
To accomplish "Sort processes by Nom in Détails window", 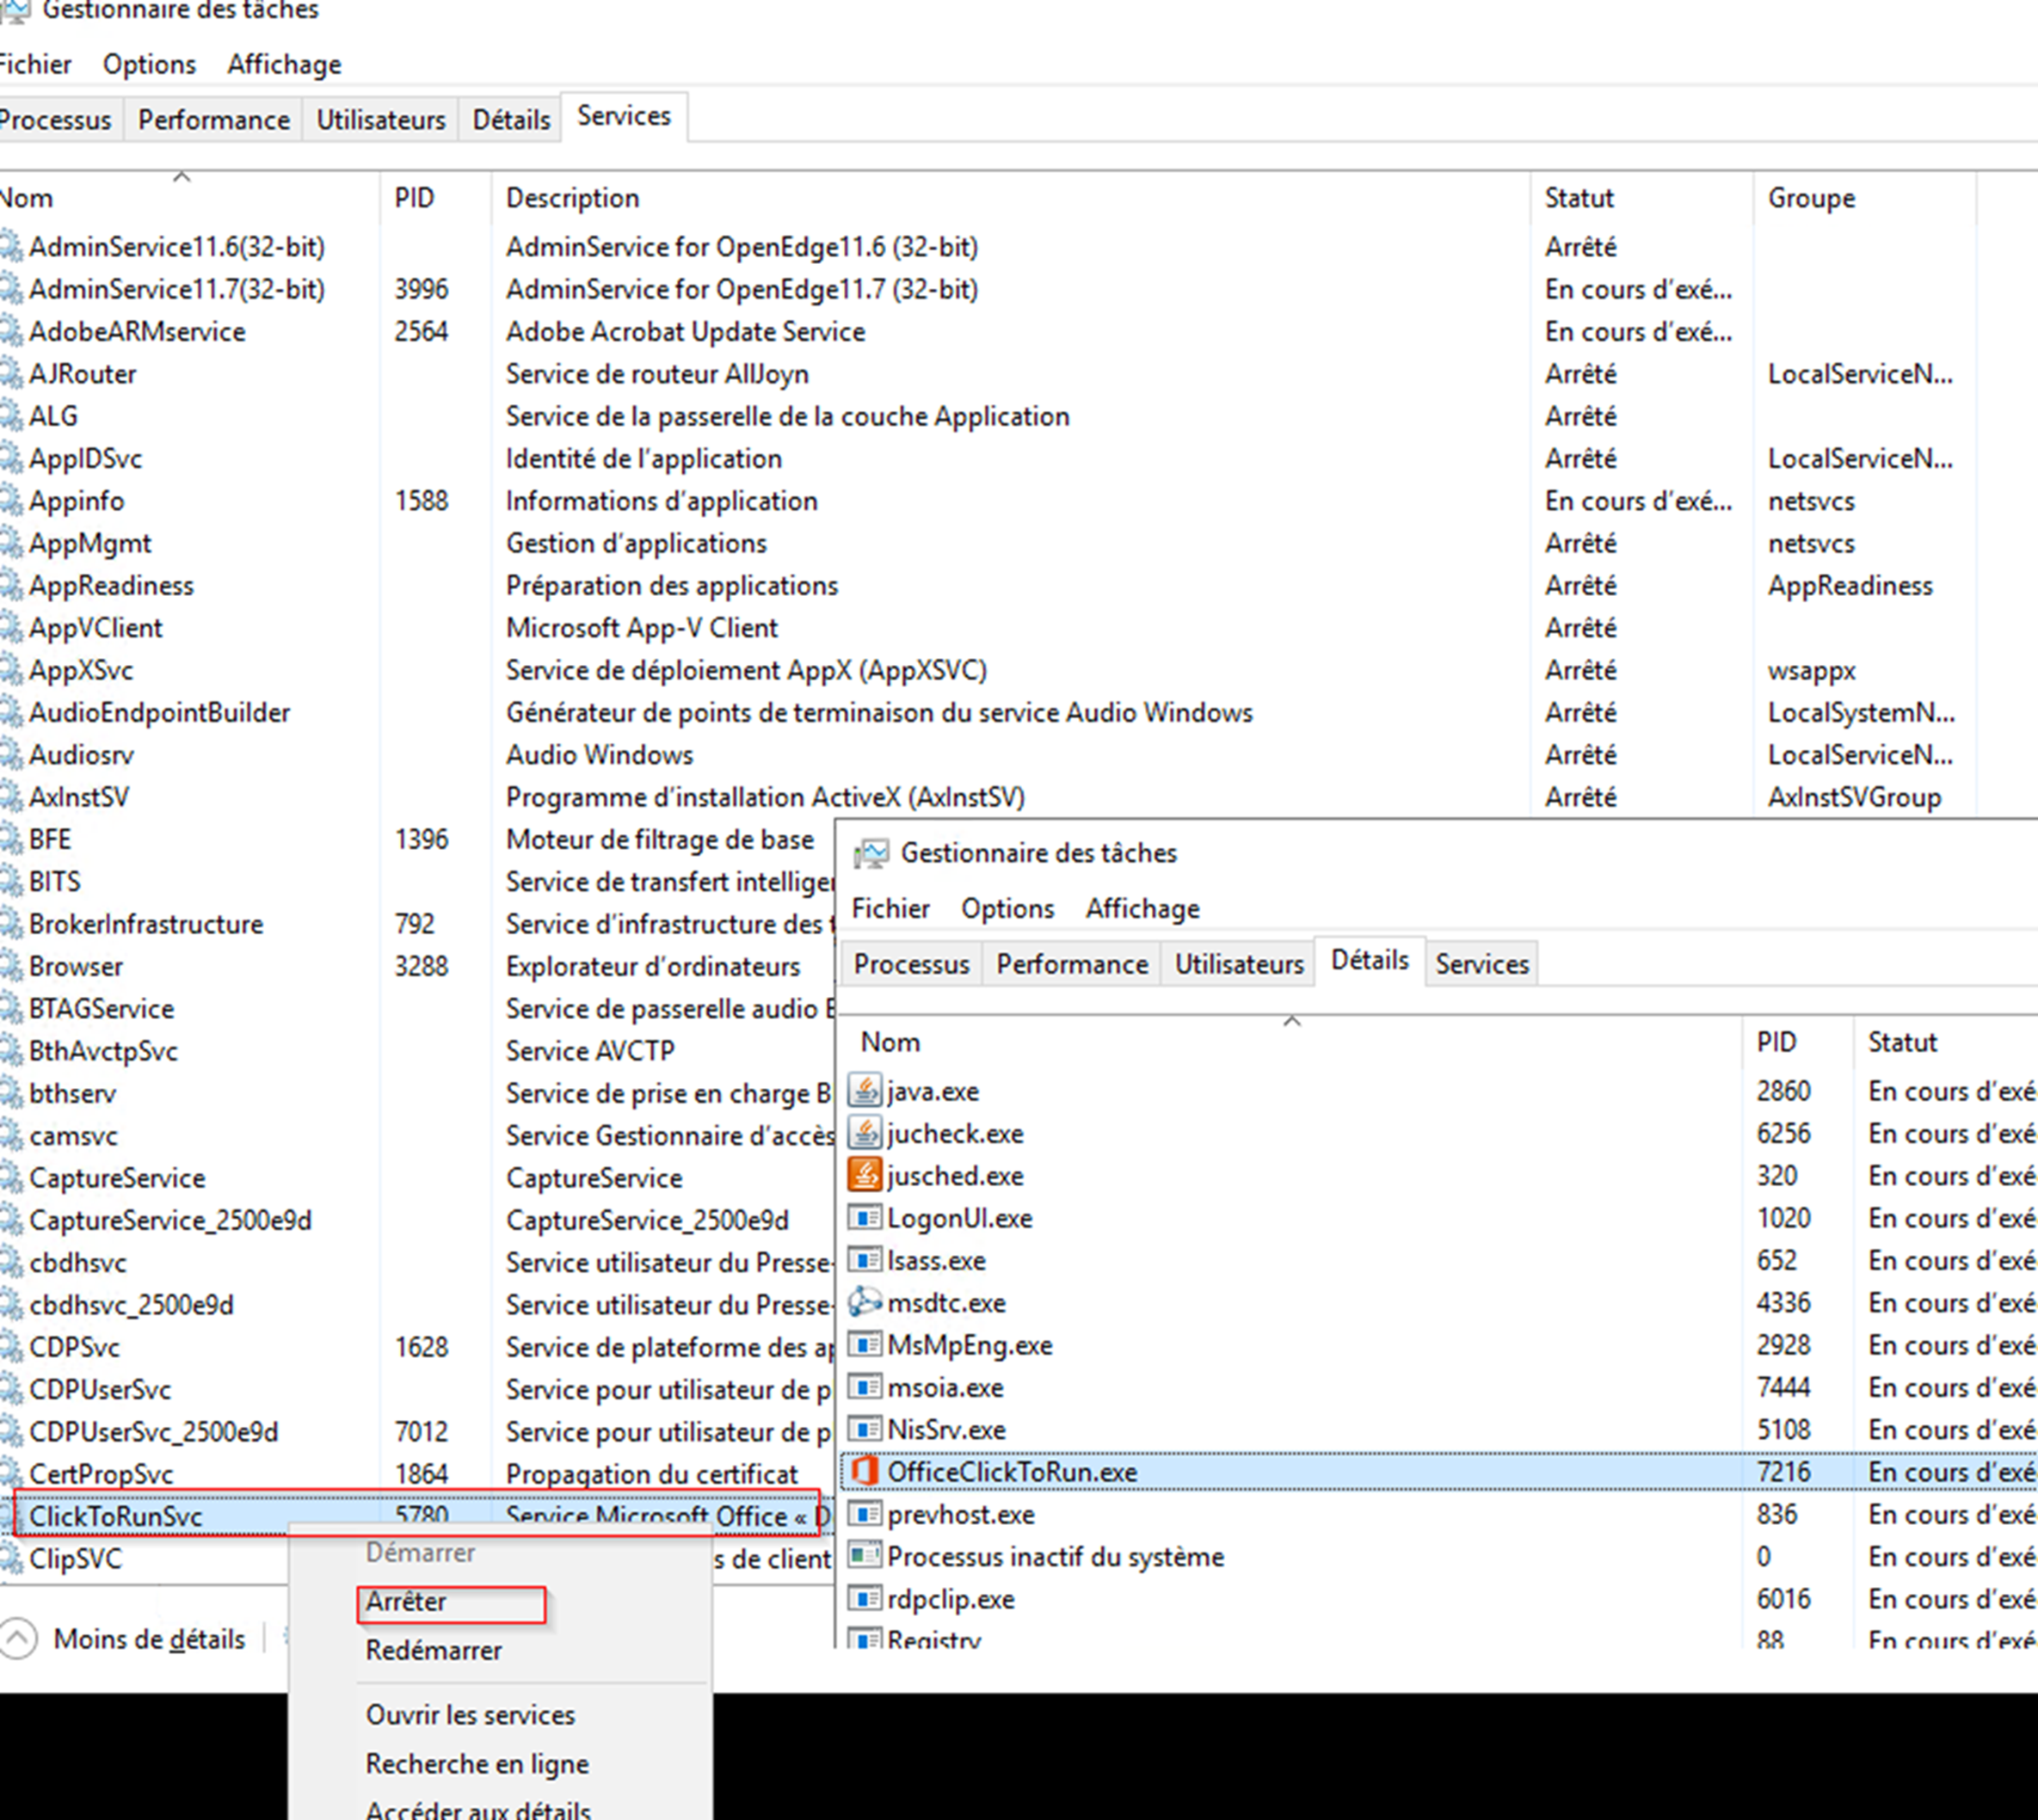I will coord(890,1042).
